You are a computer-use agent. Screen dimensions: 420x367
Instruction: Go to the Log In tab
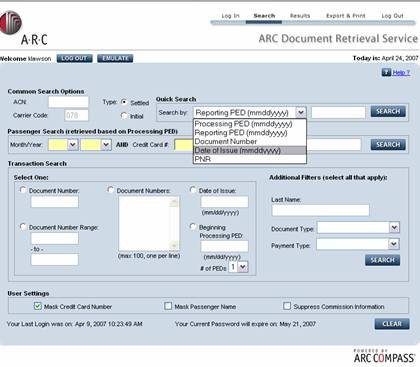click(x=230, y=16)
